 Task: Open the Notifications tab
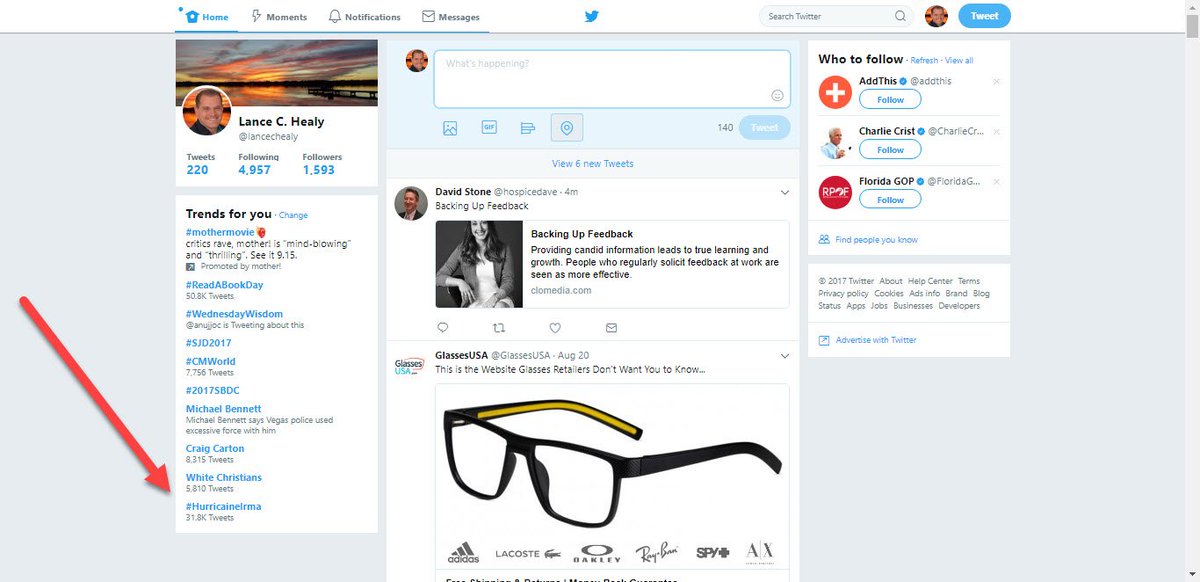(364, 16)
